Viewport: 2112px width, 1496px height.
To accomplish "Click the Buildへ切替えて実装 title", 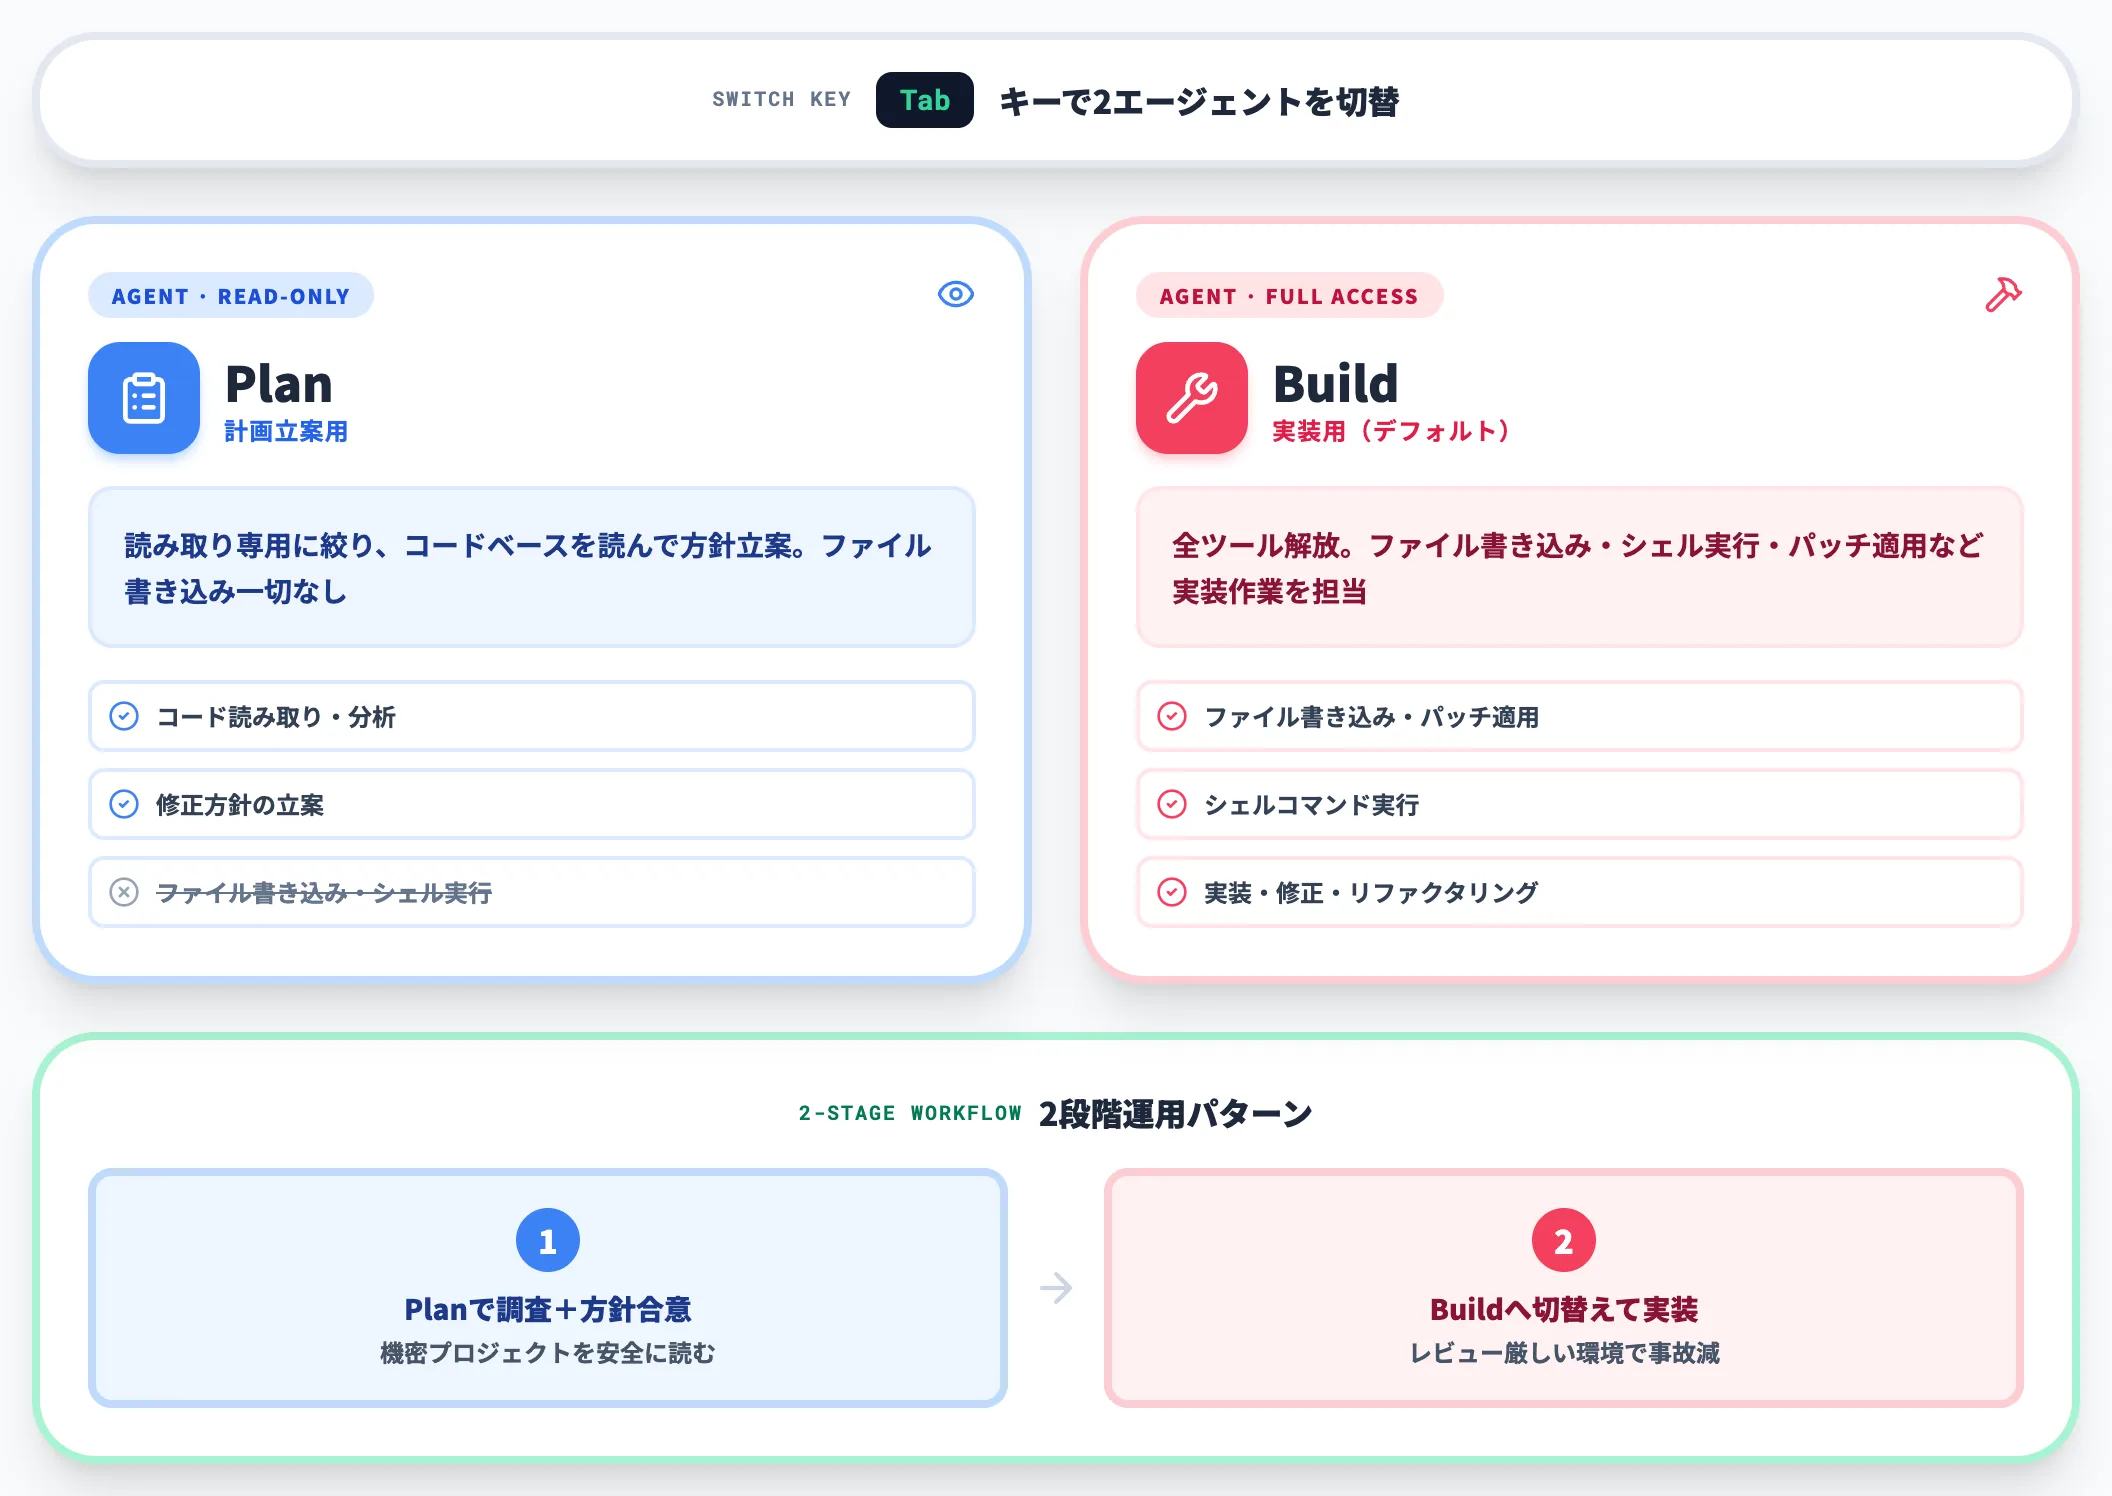I will [1564, 1309].
